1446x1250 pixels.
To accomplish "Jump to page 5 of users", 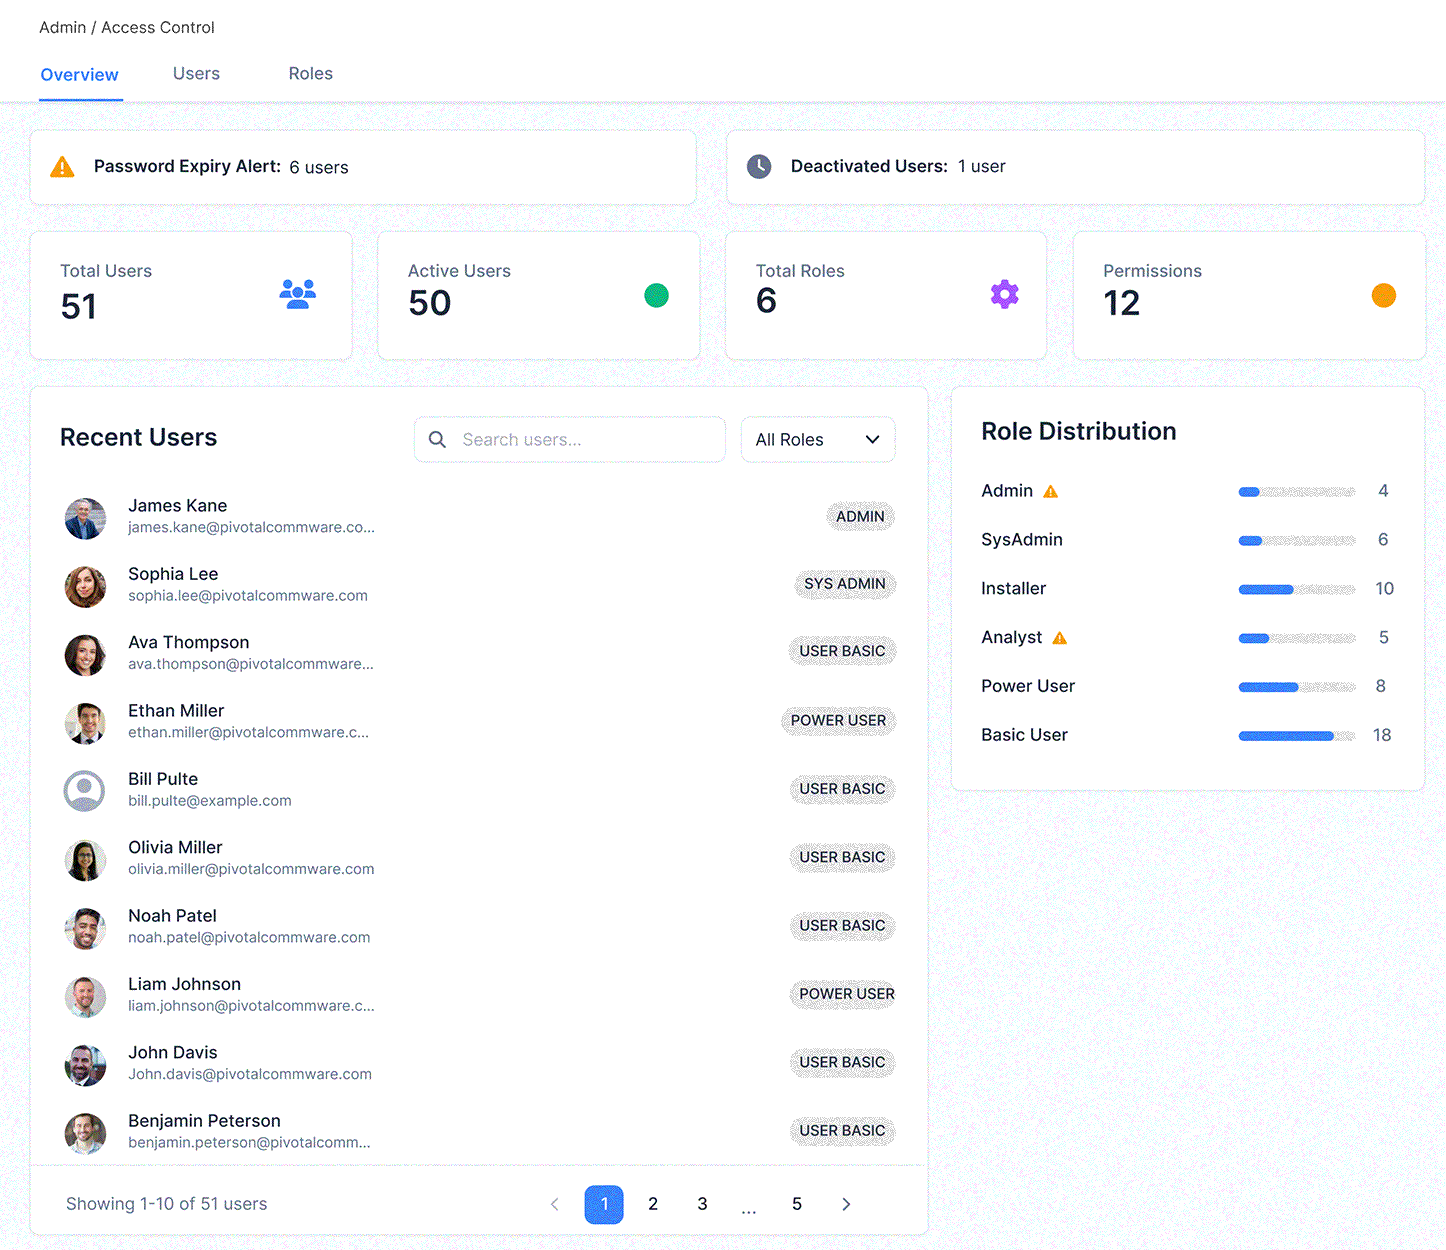I will tap(797, 1204).
